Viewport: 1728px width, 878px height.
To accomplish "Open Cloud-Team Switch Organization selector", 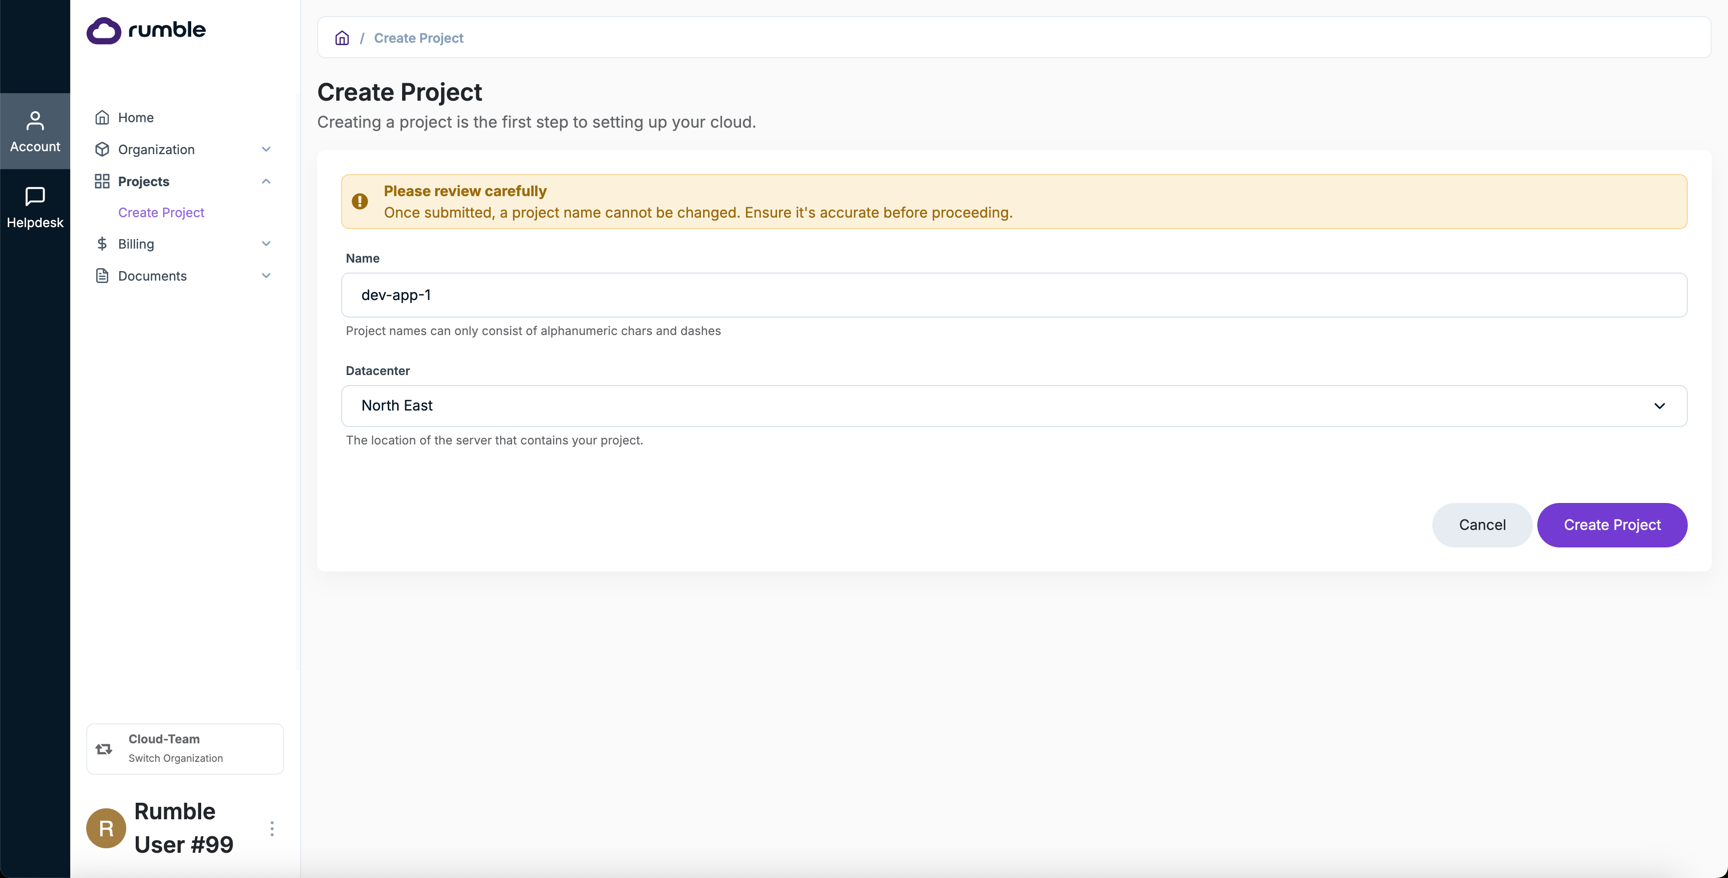I will click(185, 749).
